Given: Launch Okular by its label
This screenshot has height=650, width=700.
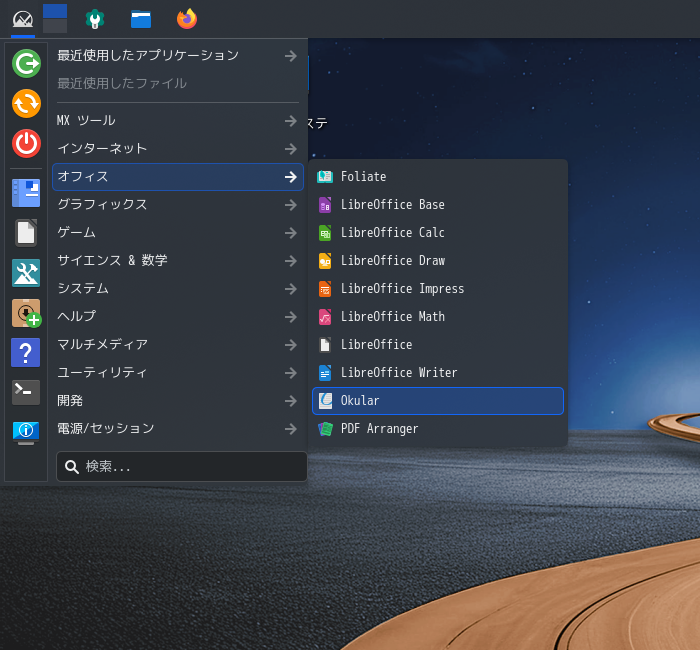Looking at the screenshot, I should click(360, 401).
